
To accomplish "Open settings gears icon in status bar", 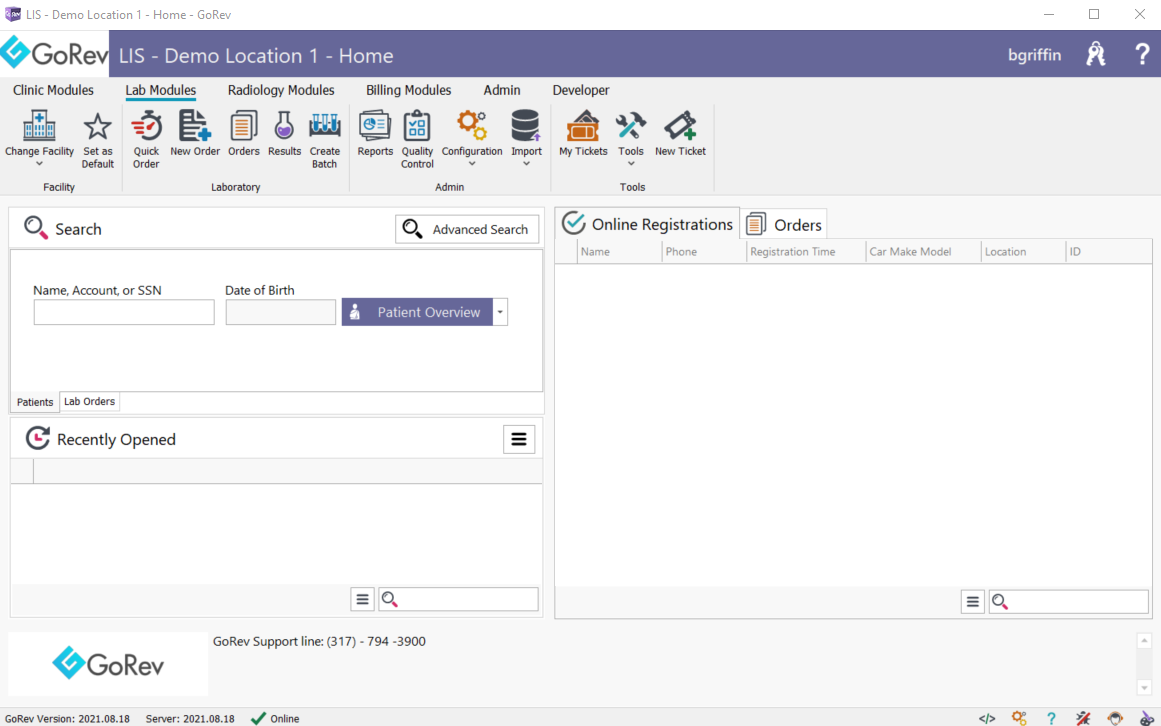I will [1019, 718].
